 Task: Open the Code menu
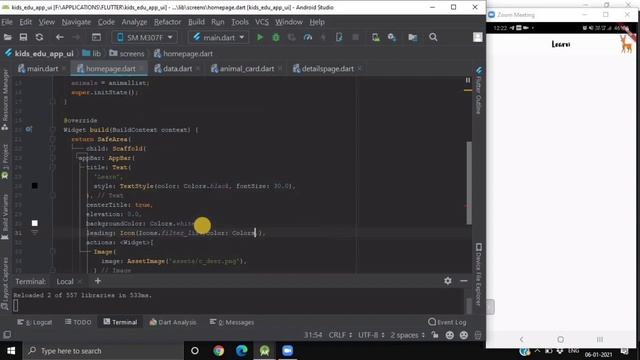tap(106, 22)
